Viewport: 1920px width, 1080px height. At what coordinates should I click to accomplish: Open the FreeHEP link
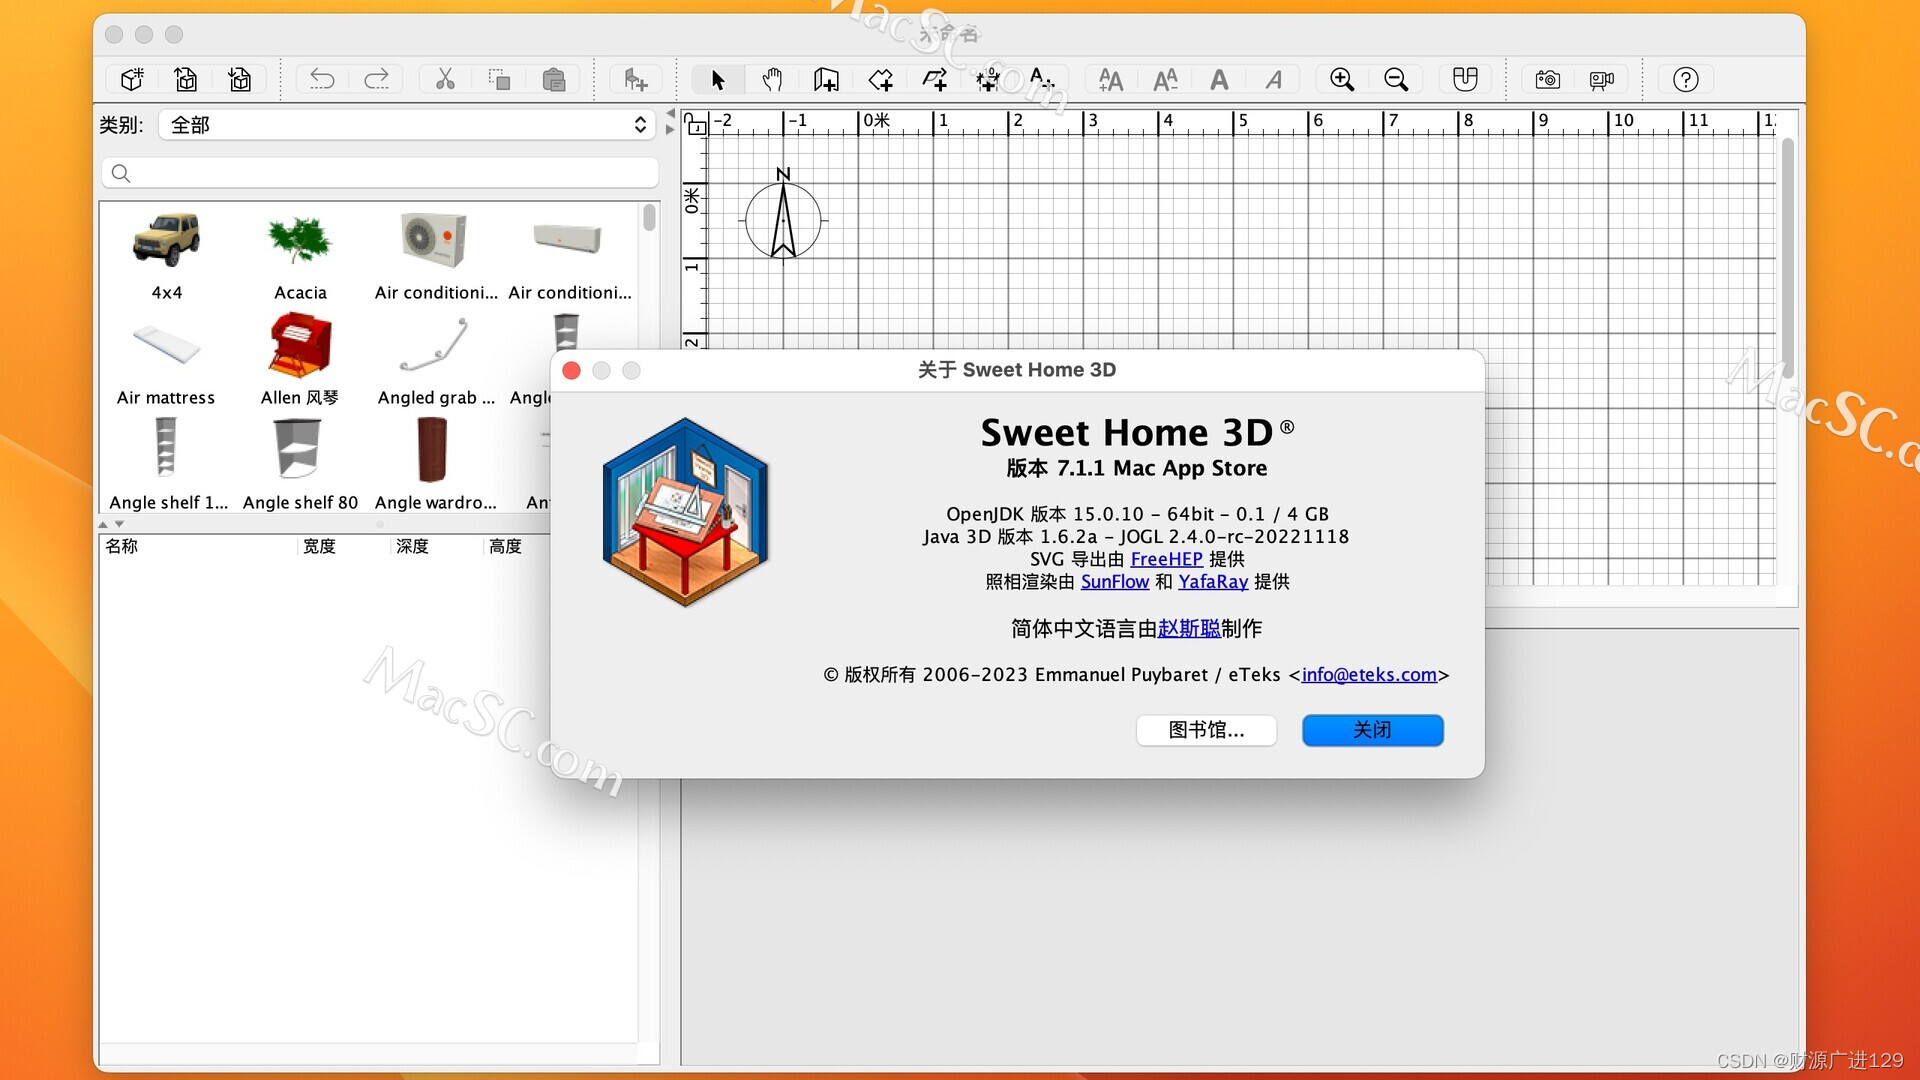point(1166,559)
